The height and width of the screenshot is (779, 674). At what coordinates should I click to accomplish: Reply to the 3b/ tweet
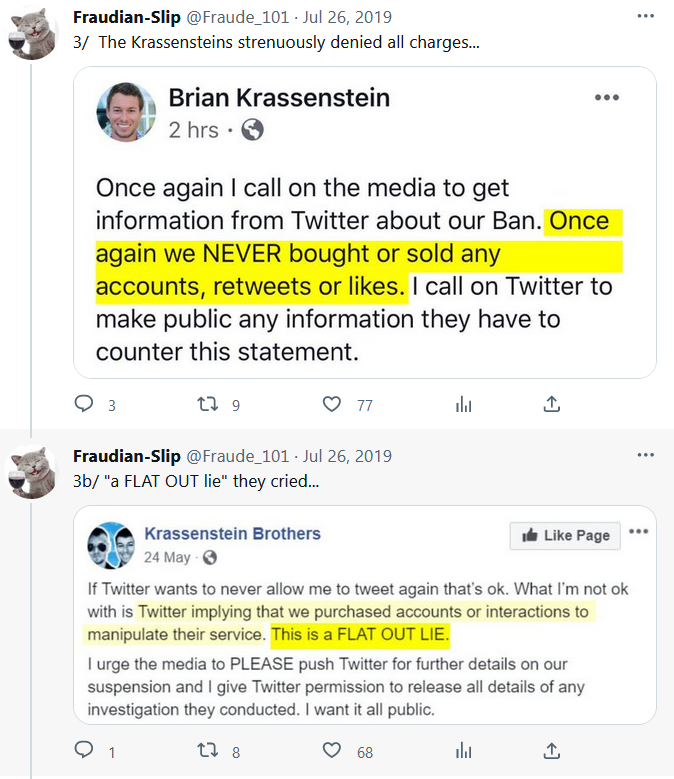tap(85, 750)
